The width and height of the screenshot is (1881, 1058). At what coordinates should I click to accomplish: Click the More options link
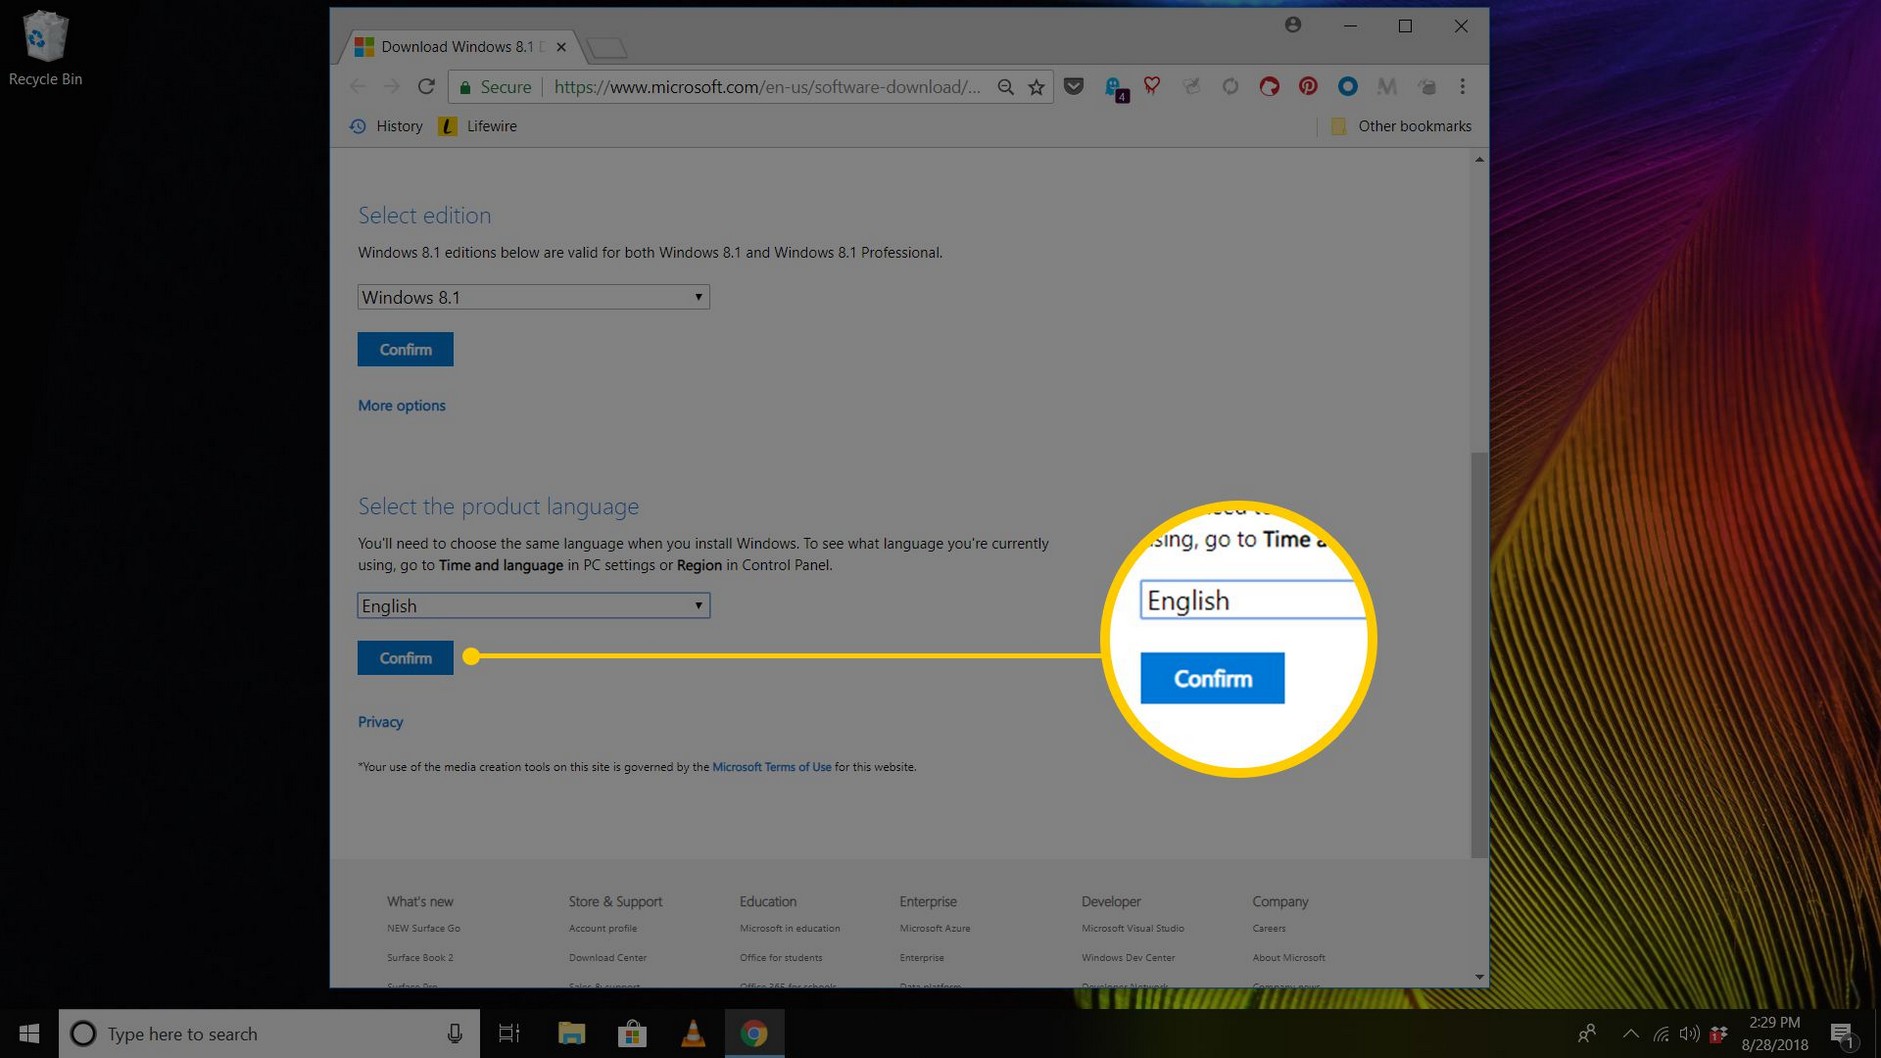(x=402, y=405)
